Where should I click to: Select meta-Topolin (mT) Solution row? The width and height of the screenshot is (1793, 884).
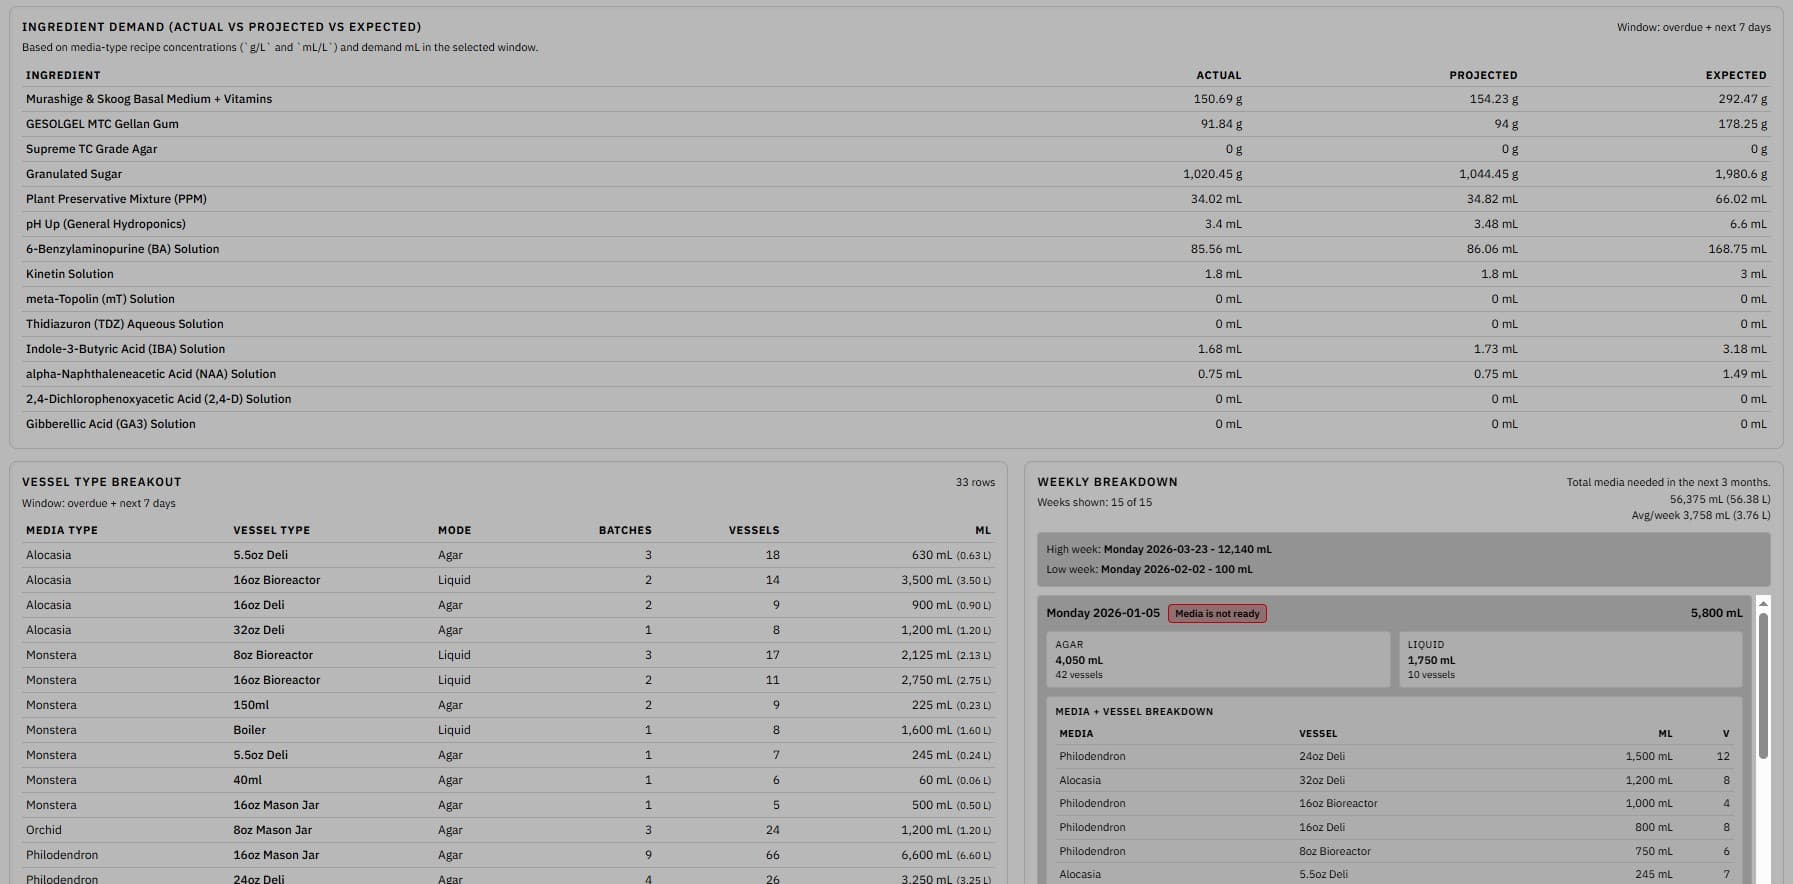(x=896, y=299)
